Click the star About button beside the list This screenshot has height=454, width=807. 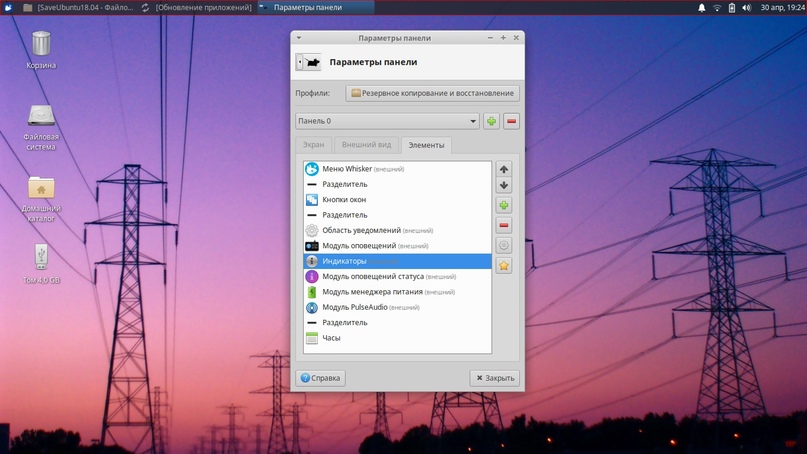[504, 266]
